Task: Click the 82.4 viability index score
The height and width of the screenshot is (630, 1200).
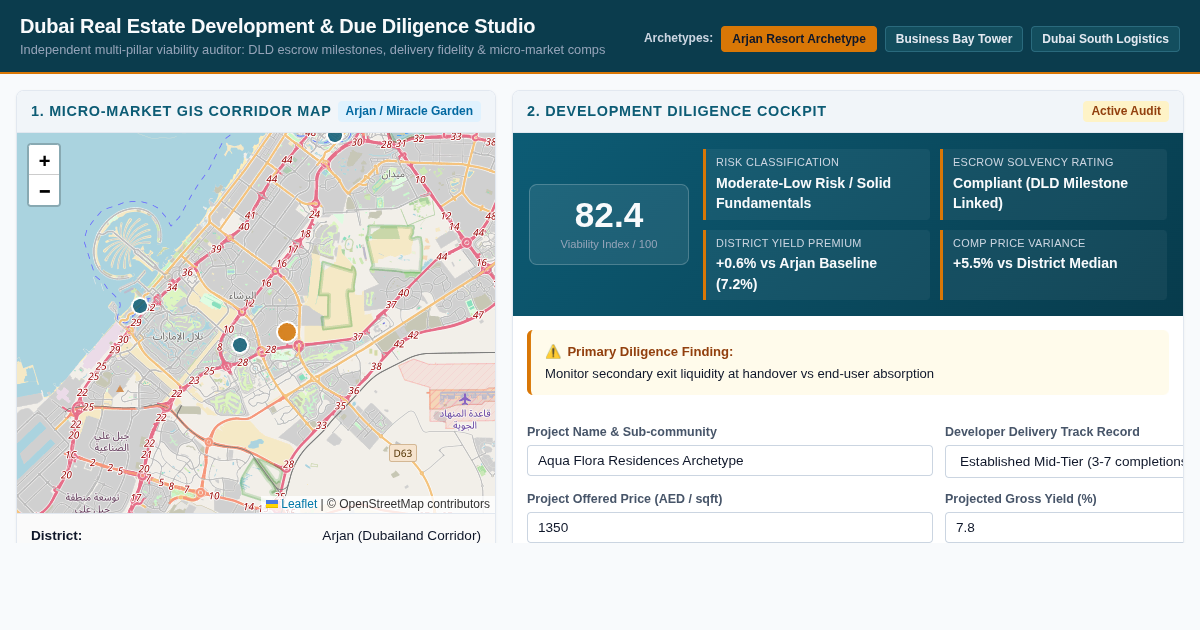Action: point(609,215)
